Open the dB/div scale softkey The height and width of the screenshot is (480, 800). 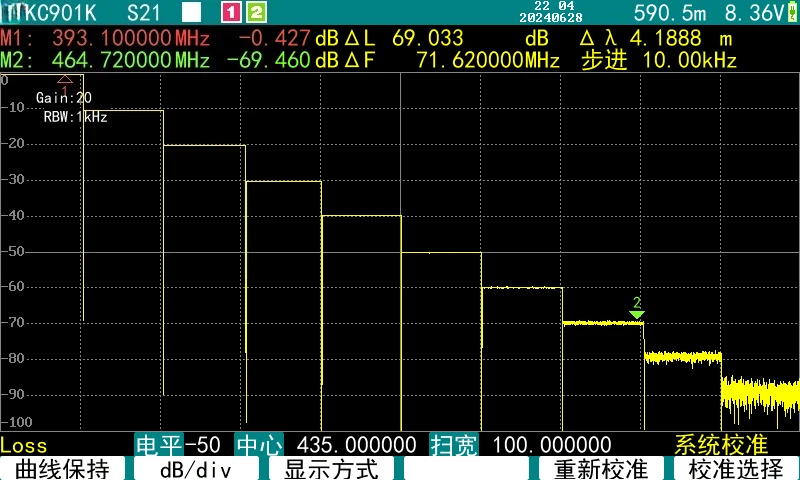point(196,469)
